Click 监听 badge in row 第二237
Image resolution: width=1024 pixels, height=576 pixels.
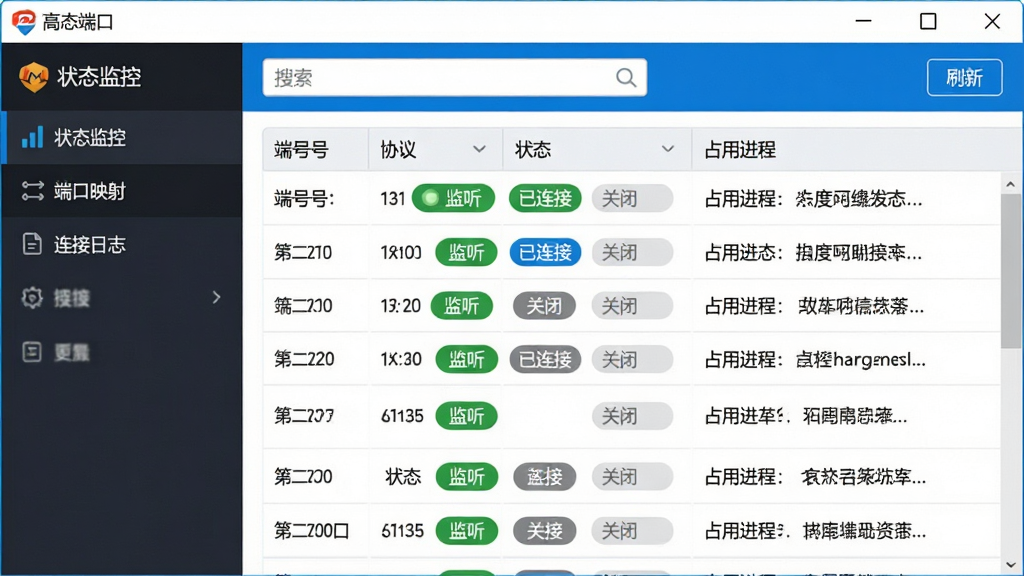click(x=466, y=416)
